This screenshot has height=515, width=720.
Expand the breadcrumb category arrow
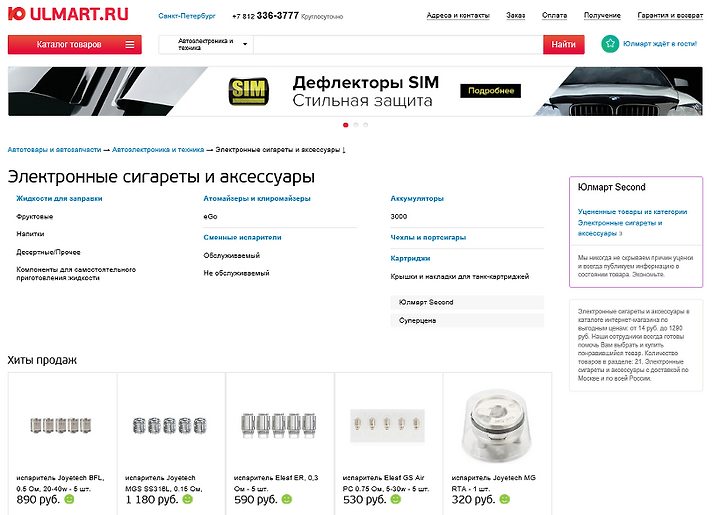344,150
